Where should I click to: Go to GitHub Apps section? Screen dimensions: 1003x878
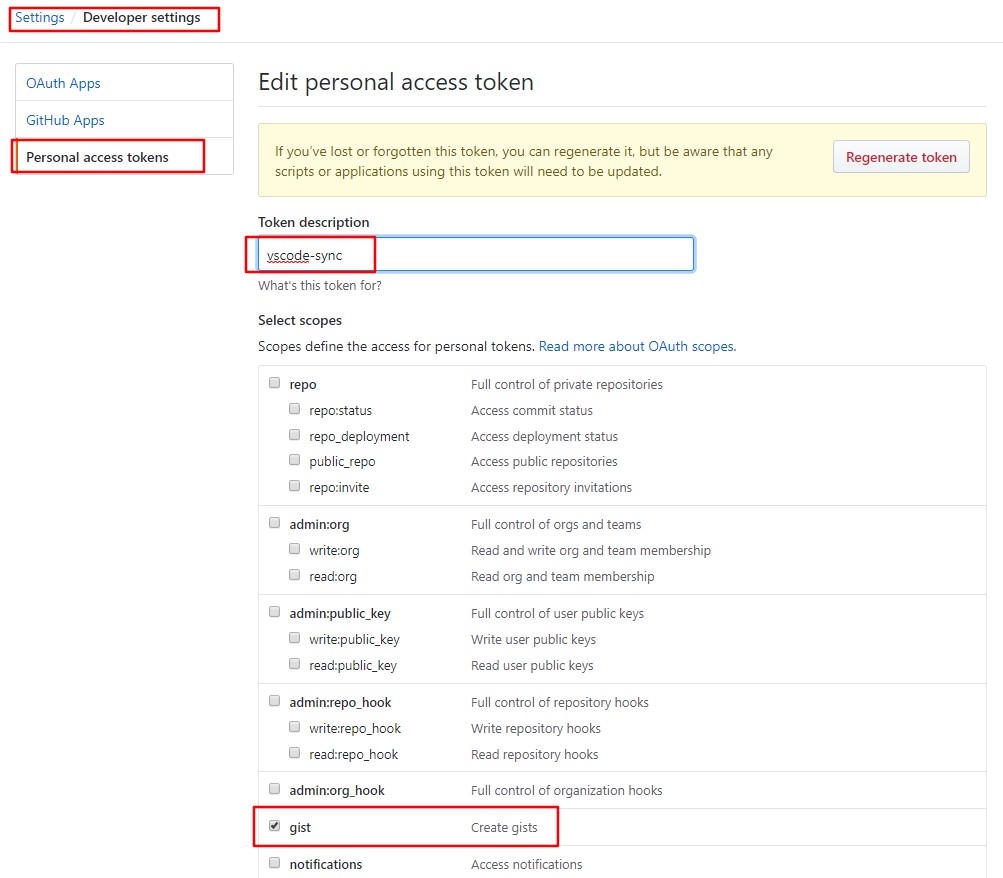pos(65,120)
